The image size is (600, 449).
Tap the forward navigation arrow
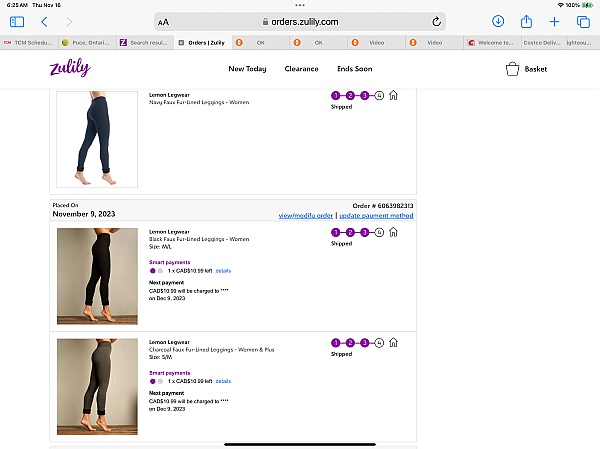coord(69,22)
